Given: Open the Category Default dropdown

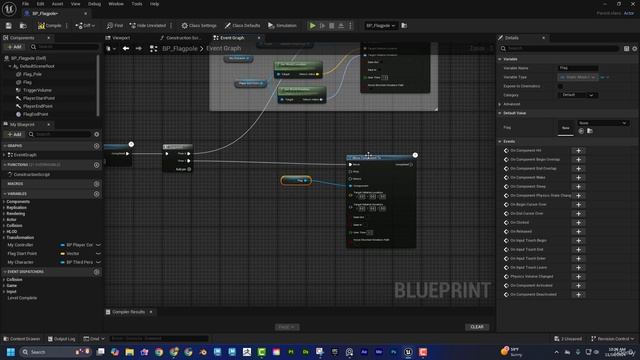Looking at the screenshot, I should click(x=578, y=95).
